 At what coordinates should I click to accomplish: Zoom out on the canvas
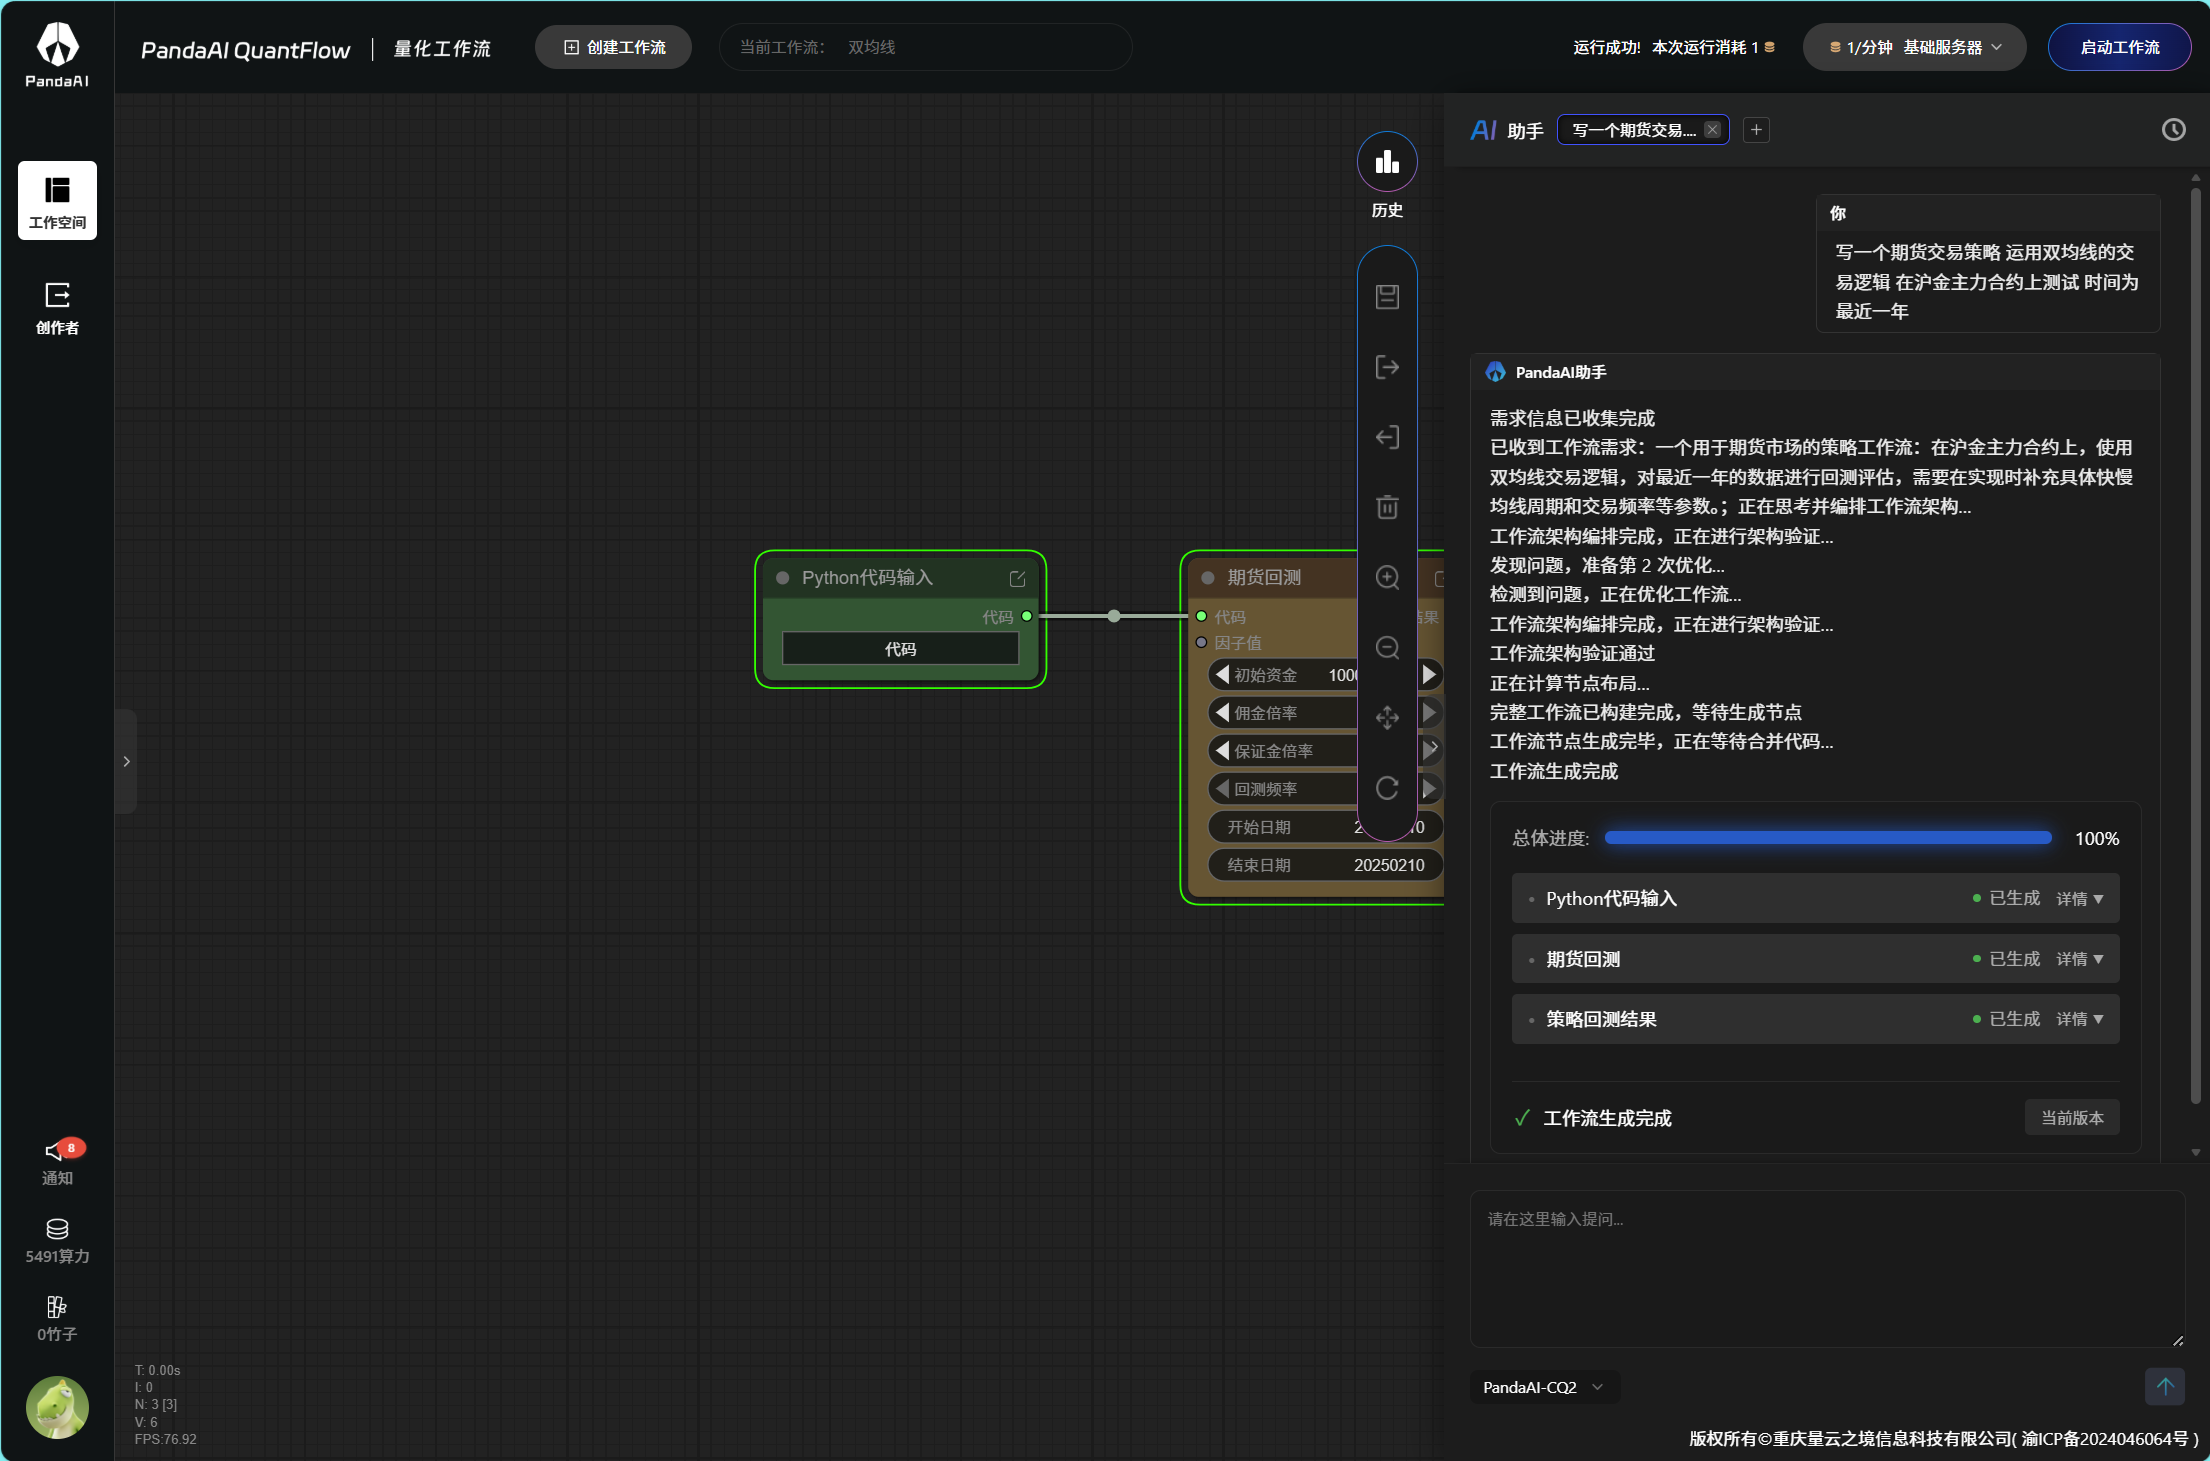[1387, 647]
